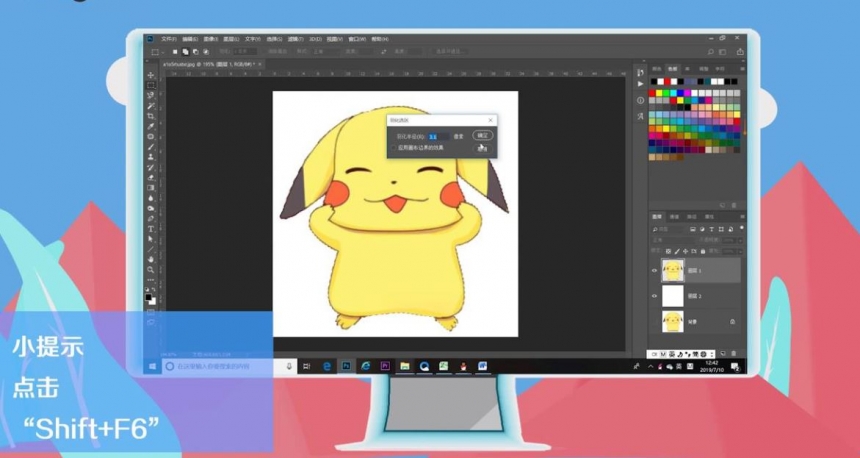Select the Spot Healing Brush tool
860x458 pixels.
tap(151, 137)
